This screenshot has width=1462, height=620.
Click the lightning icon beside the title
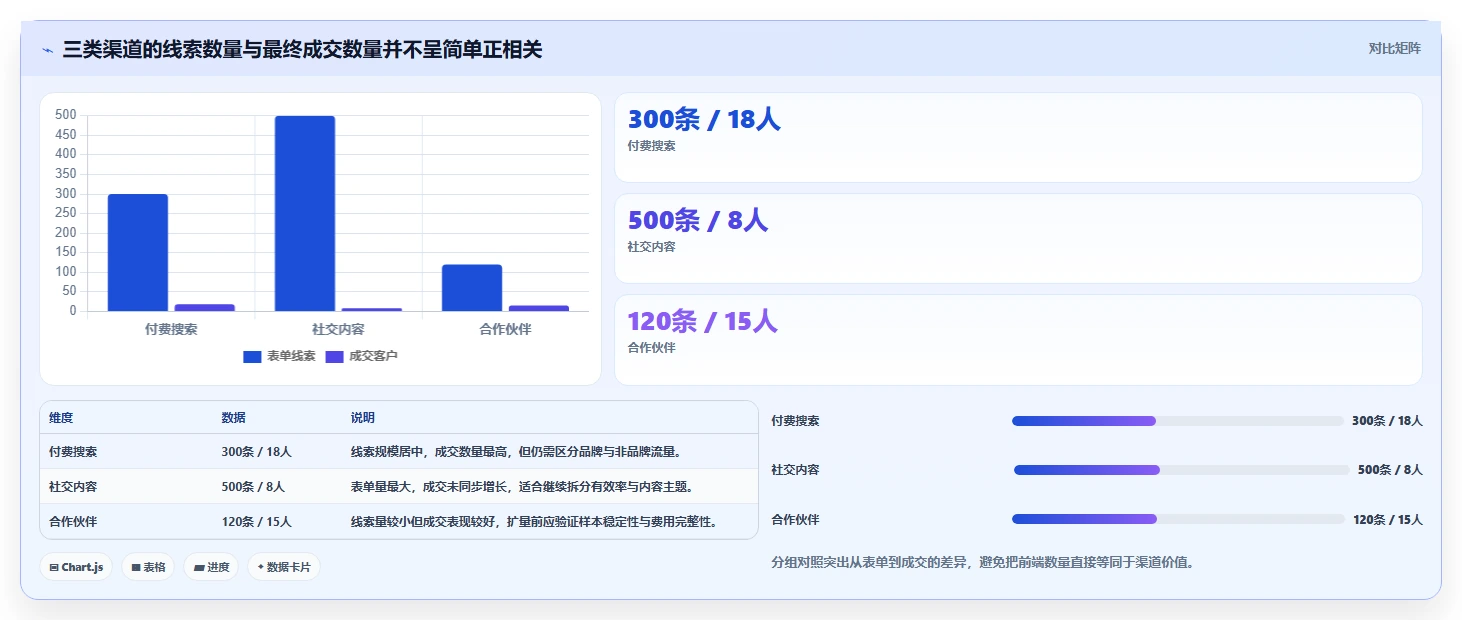(48, 49)
